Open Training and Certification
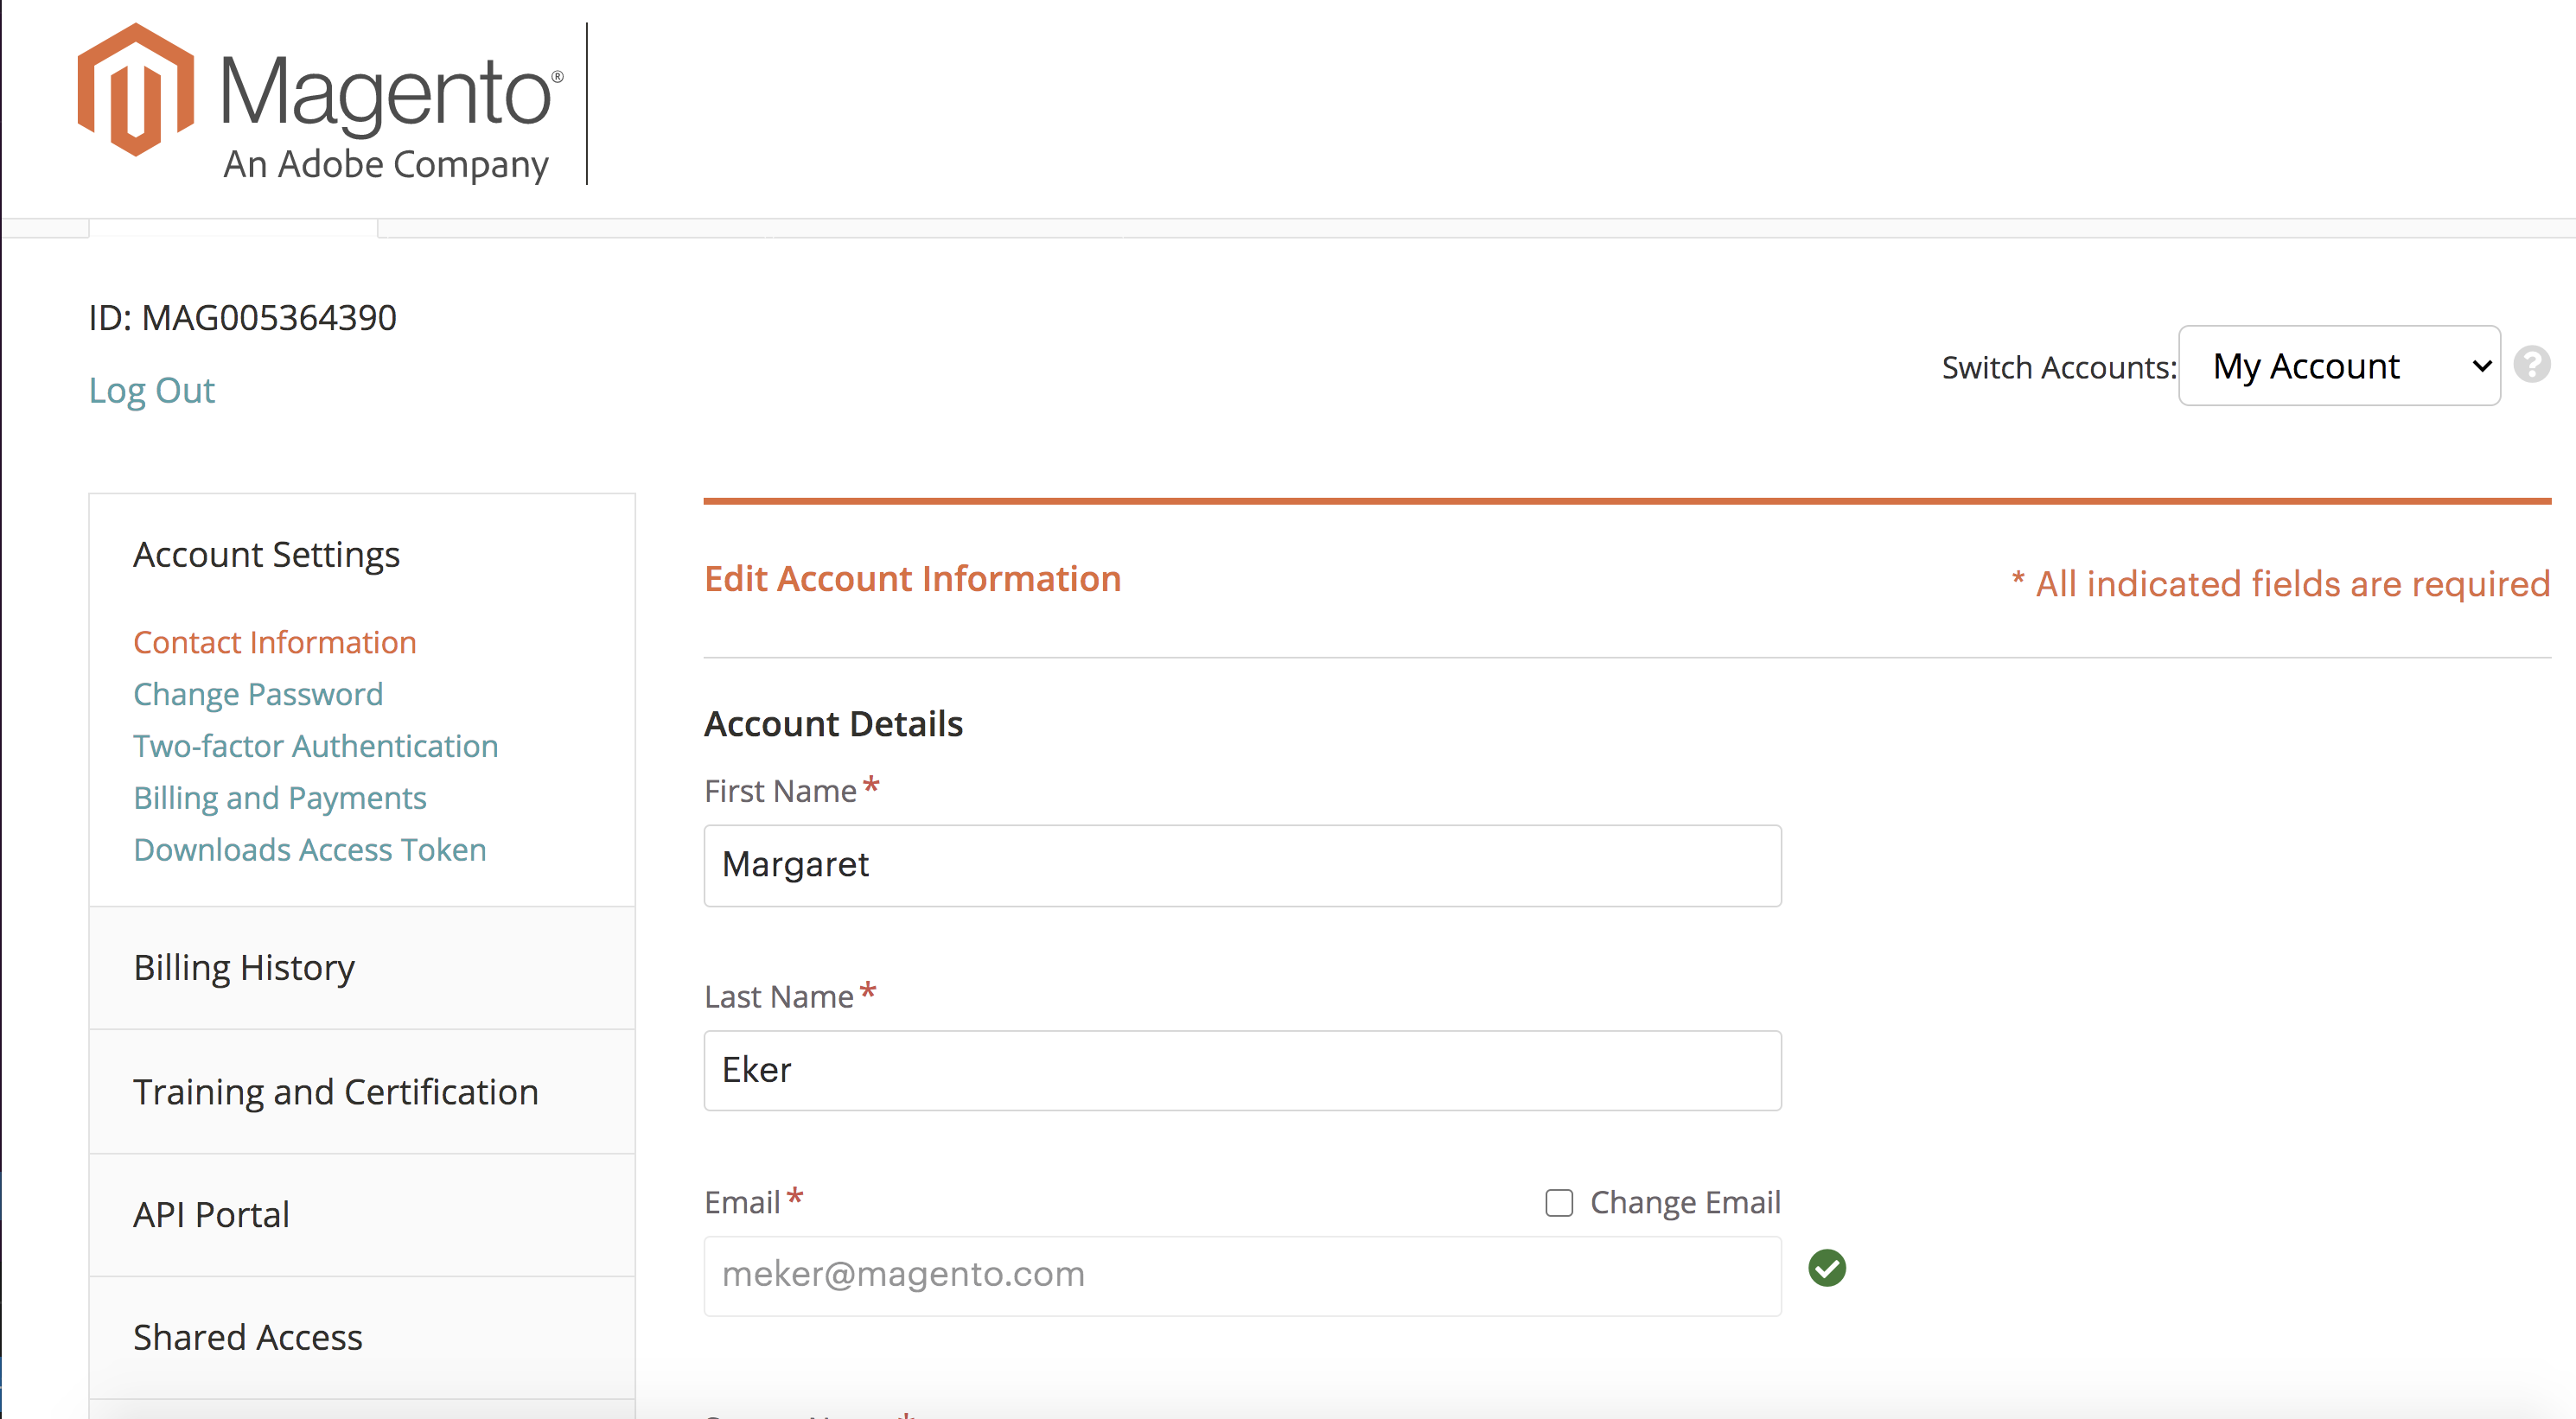 tap(335, 1092)
